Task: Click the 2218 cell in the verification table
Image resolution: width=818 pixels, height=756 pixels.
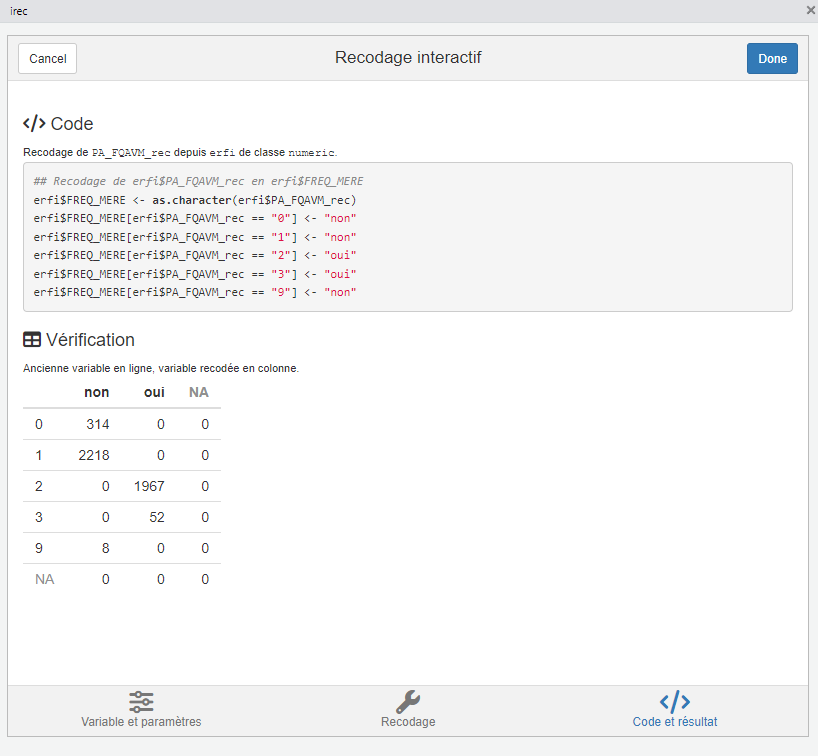Action: click(x=92, y=455)
